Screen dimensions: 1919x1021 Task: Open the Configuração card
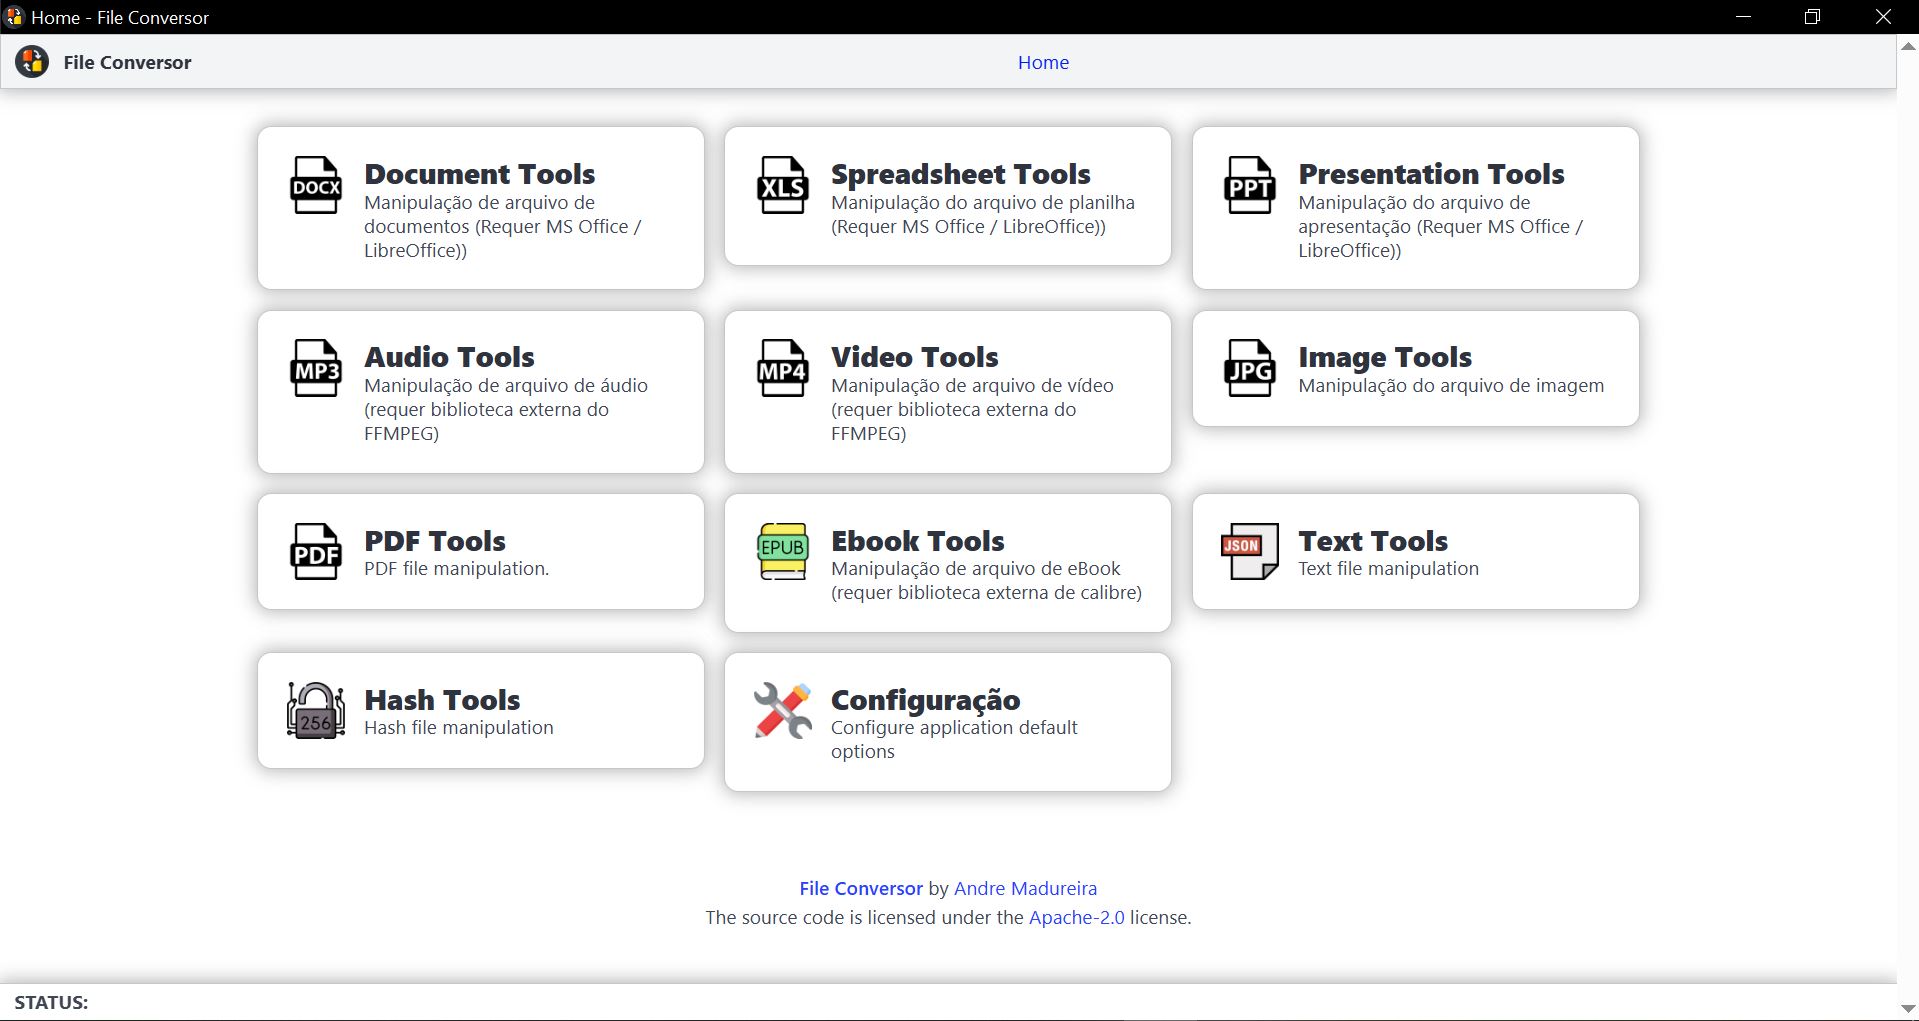coord(947,722)
